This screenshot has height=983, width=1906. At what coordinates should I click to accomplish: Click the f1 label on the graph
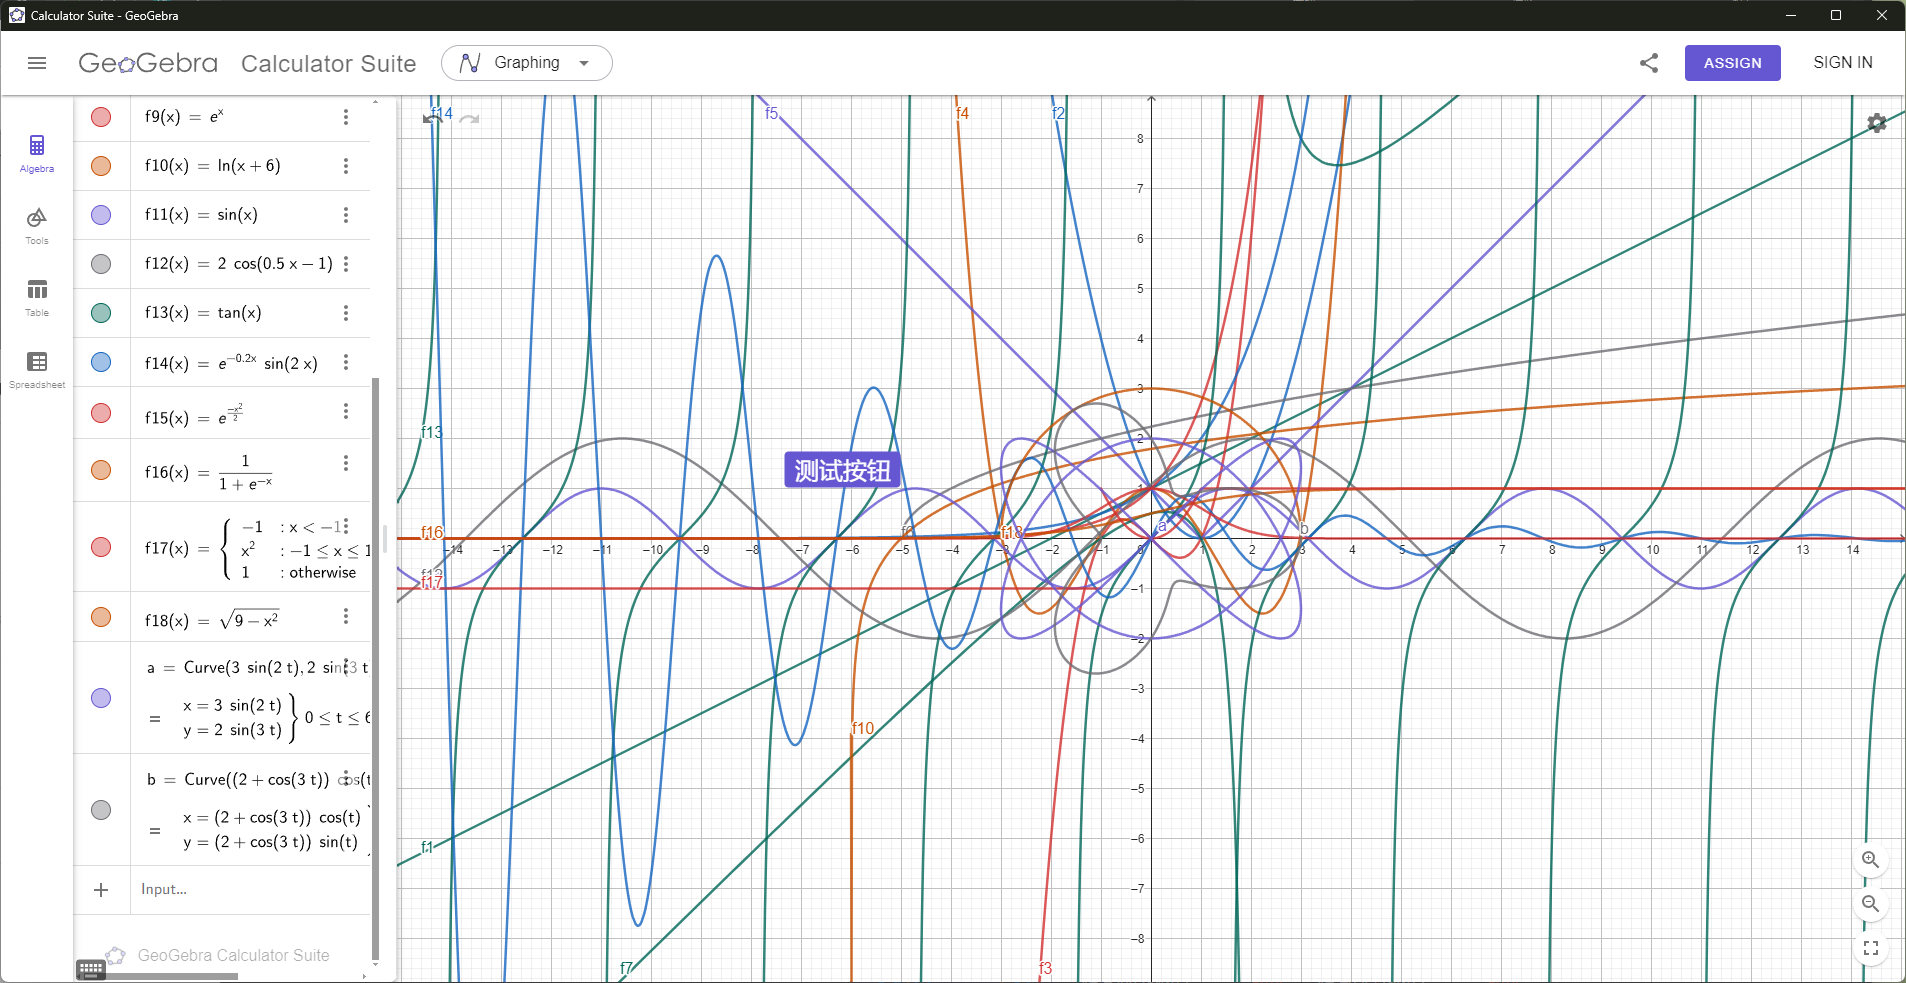[427, 847]
